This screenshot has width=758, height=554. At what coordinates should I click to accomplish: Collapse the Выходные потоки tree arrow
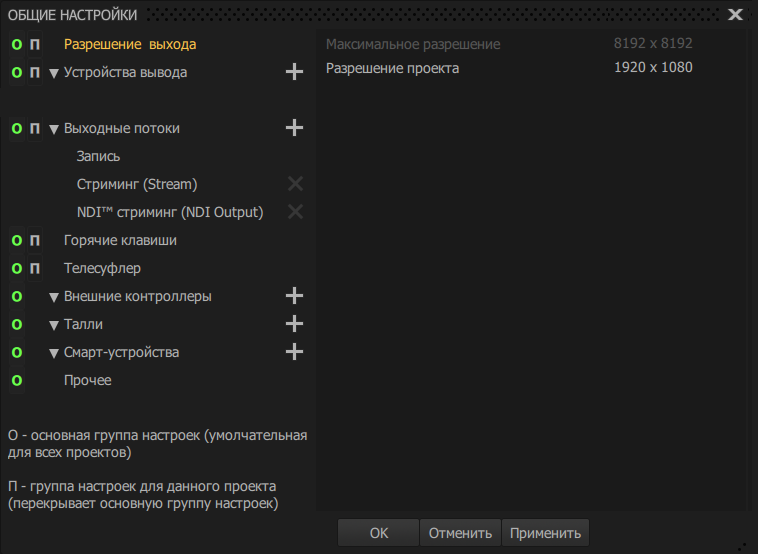coord(54,129)
